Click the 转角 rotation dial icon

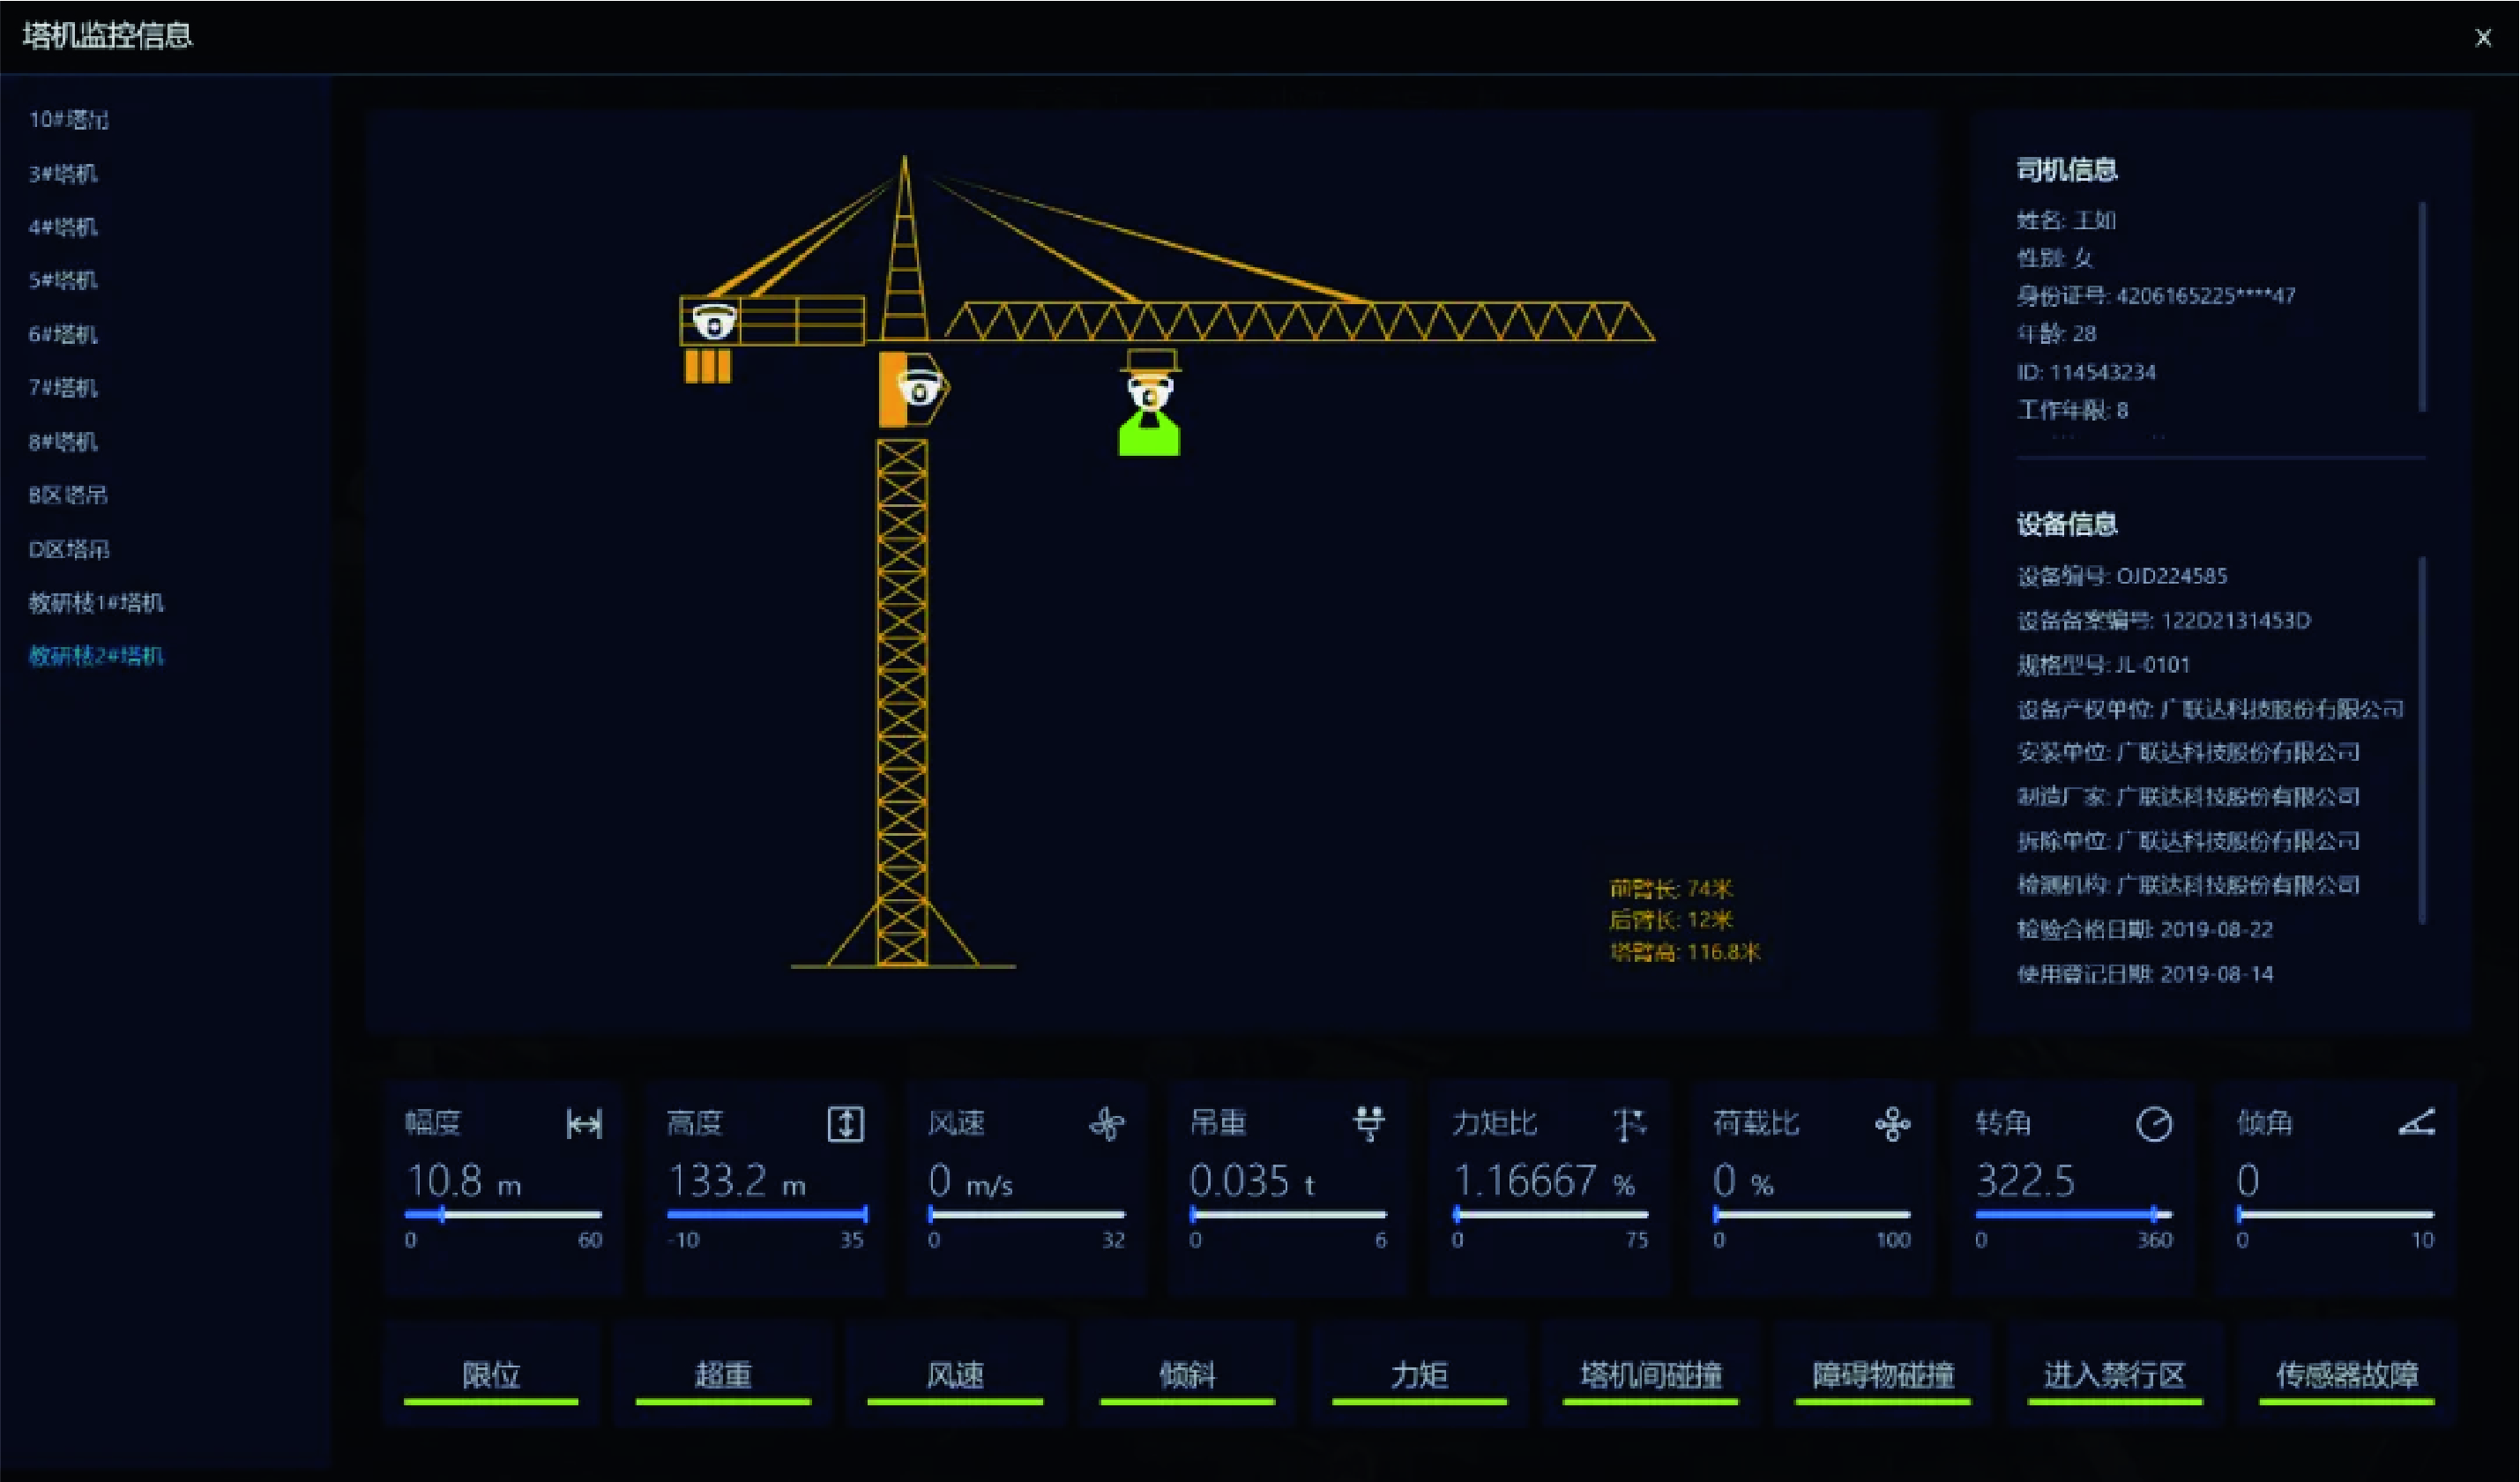(x=2154, y=1124)
